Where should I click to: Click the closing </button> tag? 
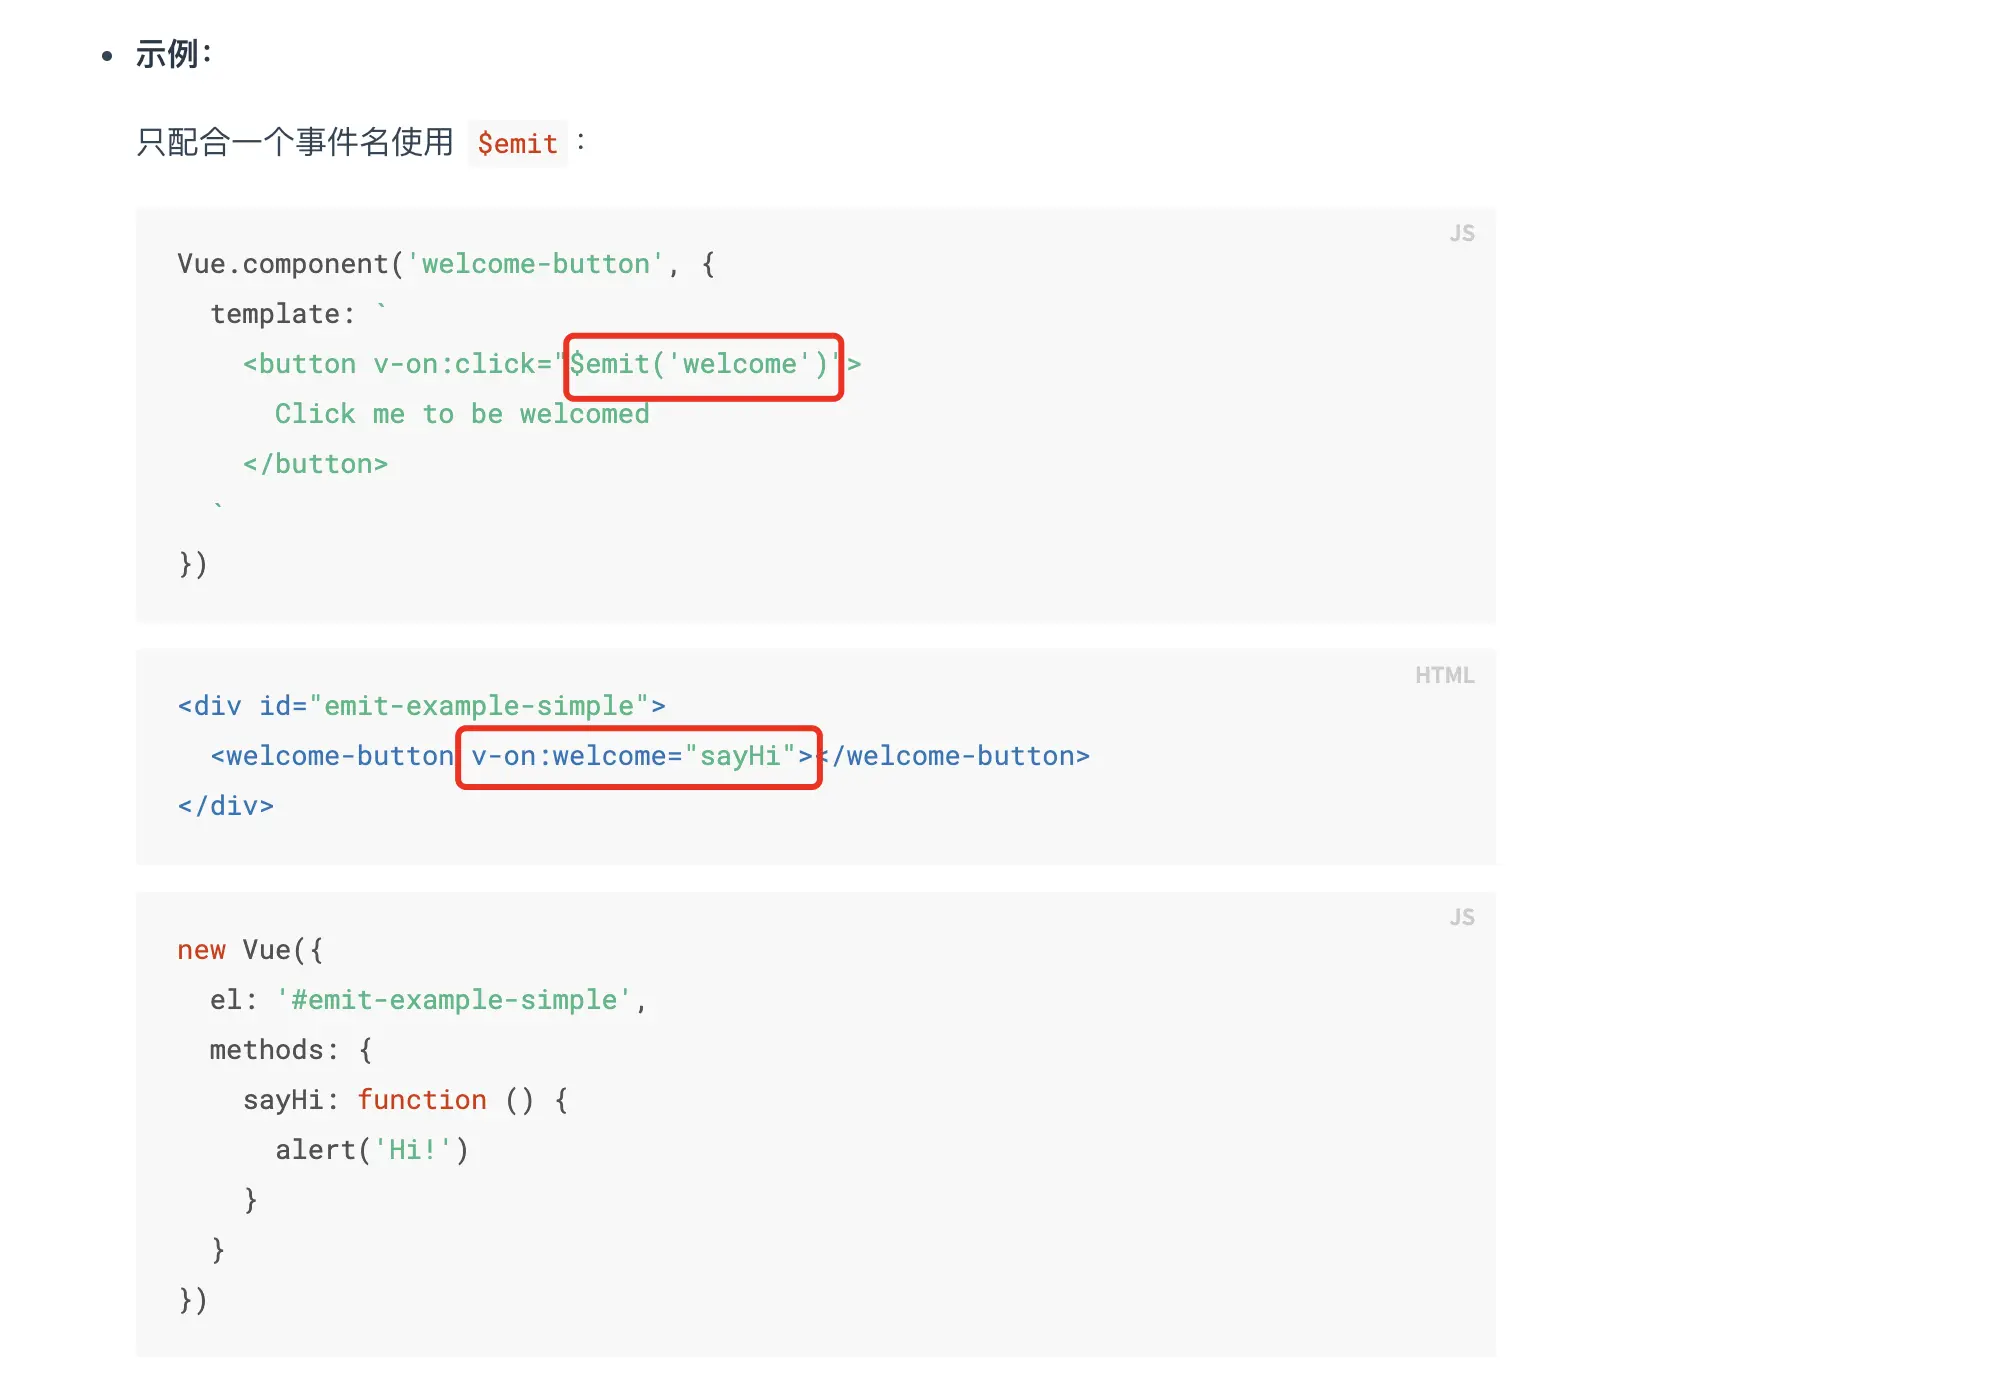(315, 464)
